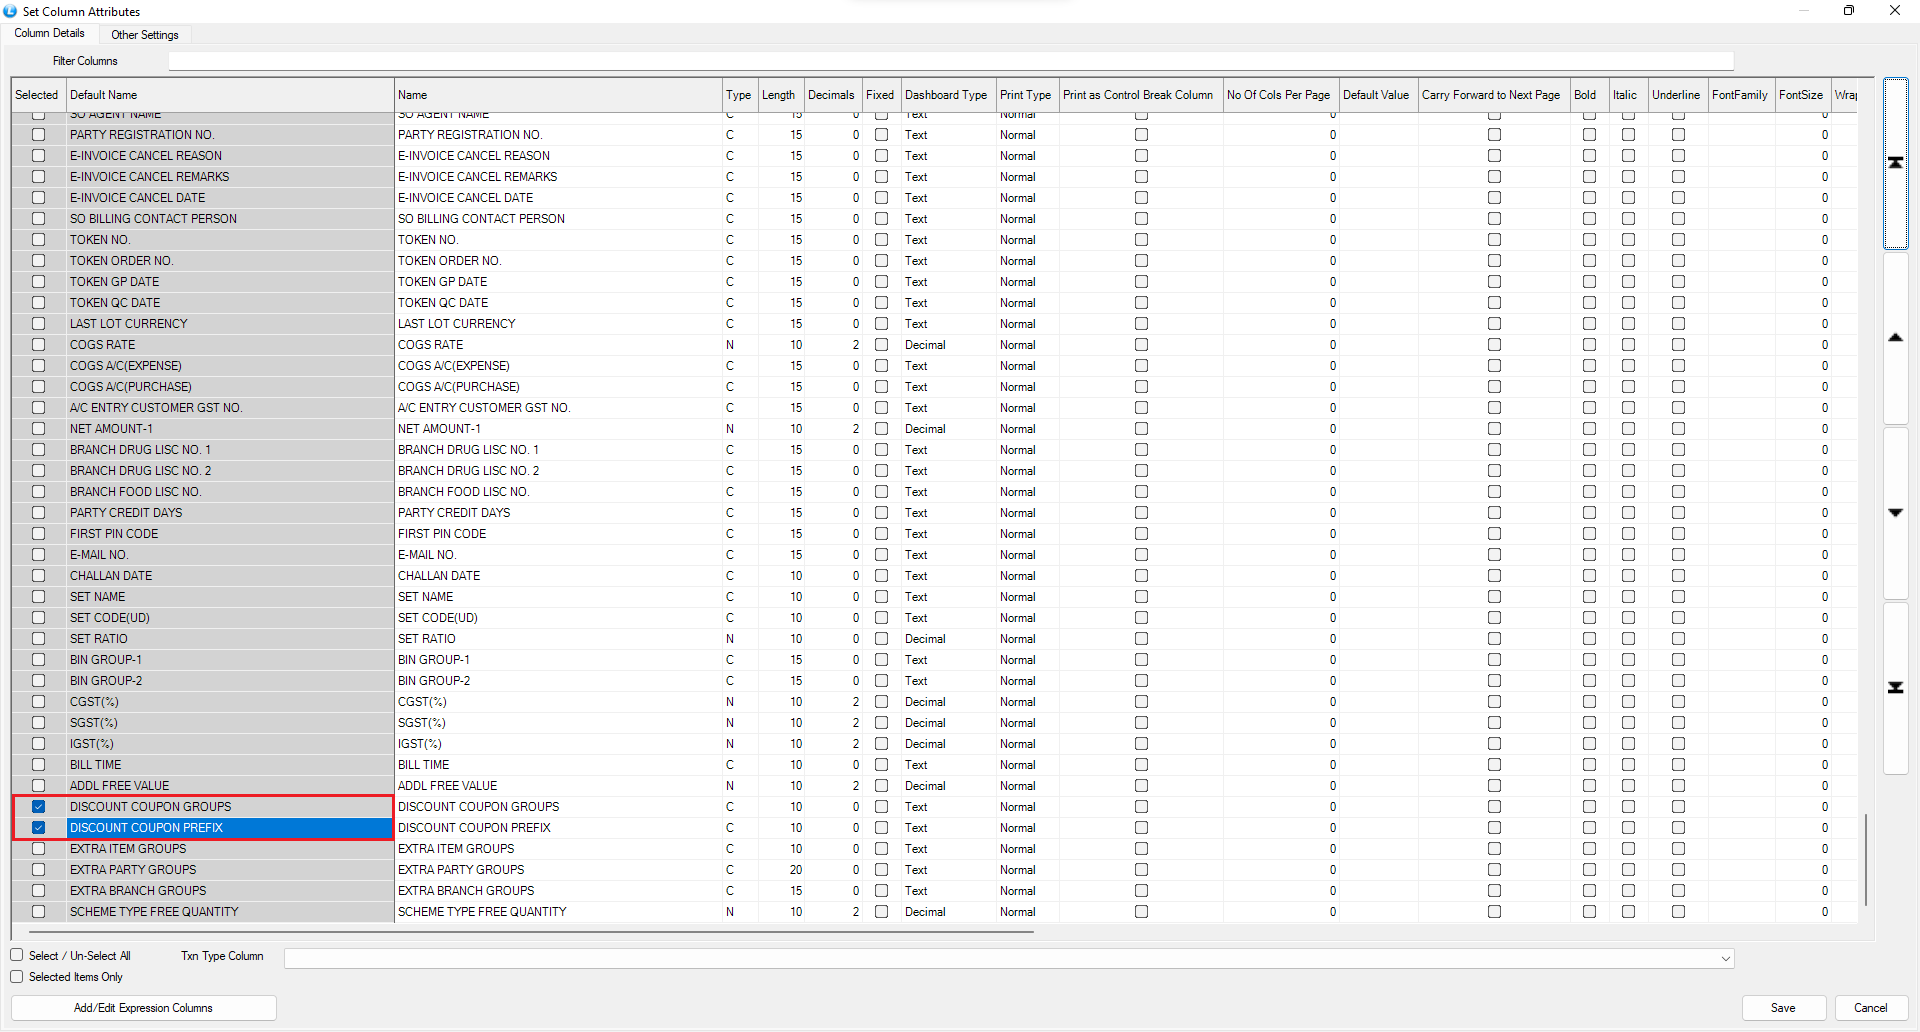Move selected row up one position
The height and width of the screenshot is (1032, 1920).
[x=1895, y=338]
